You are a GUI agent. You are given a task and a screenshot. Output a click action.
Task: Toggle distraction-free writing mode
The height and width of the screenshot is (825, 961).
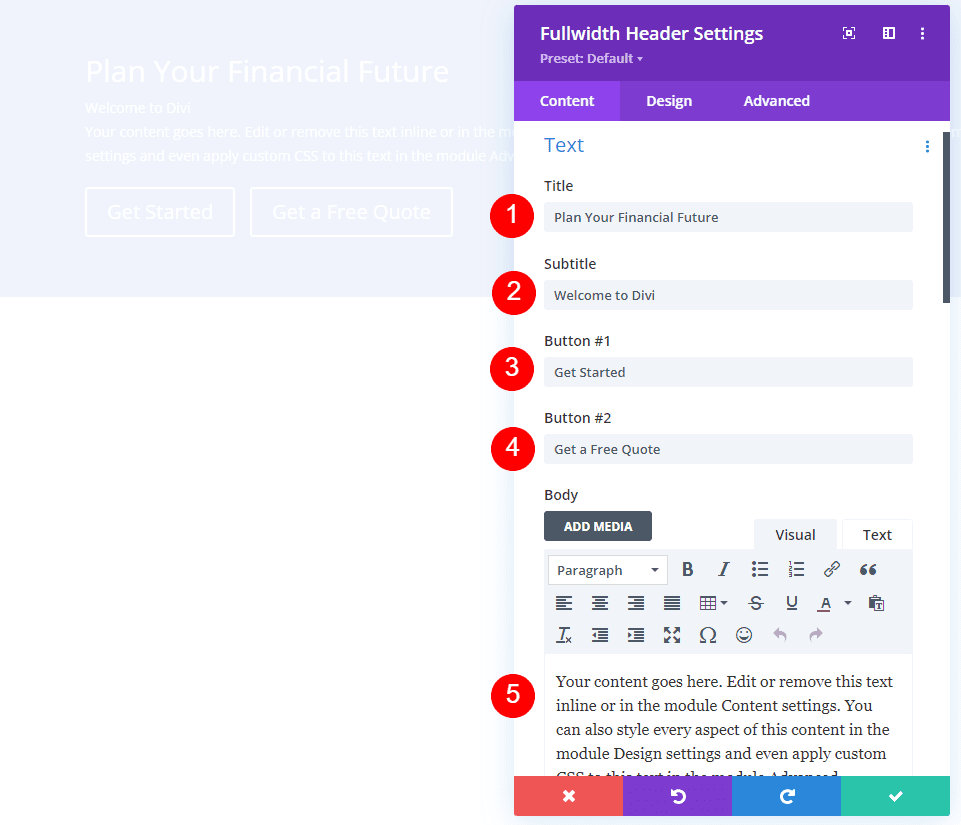point(671,635)
